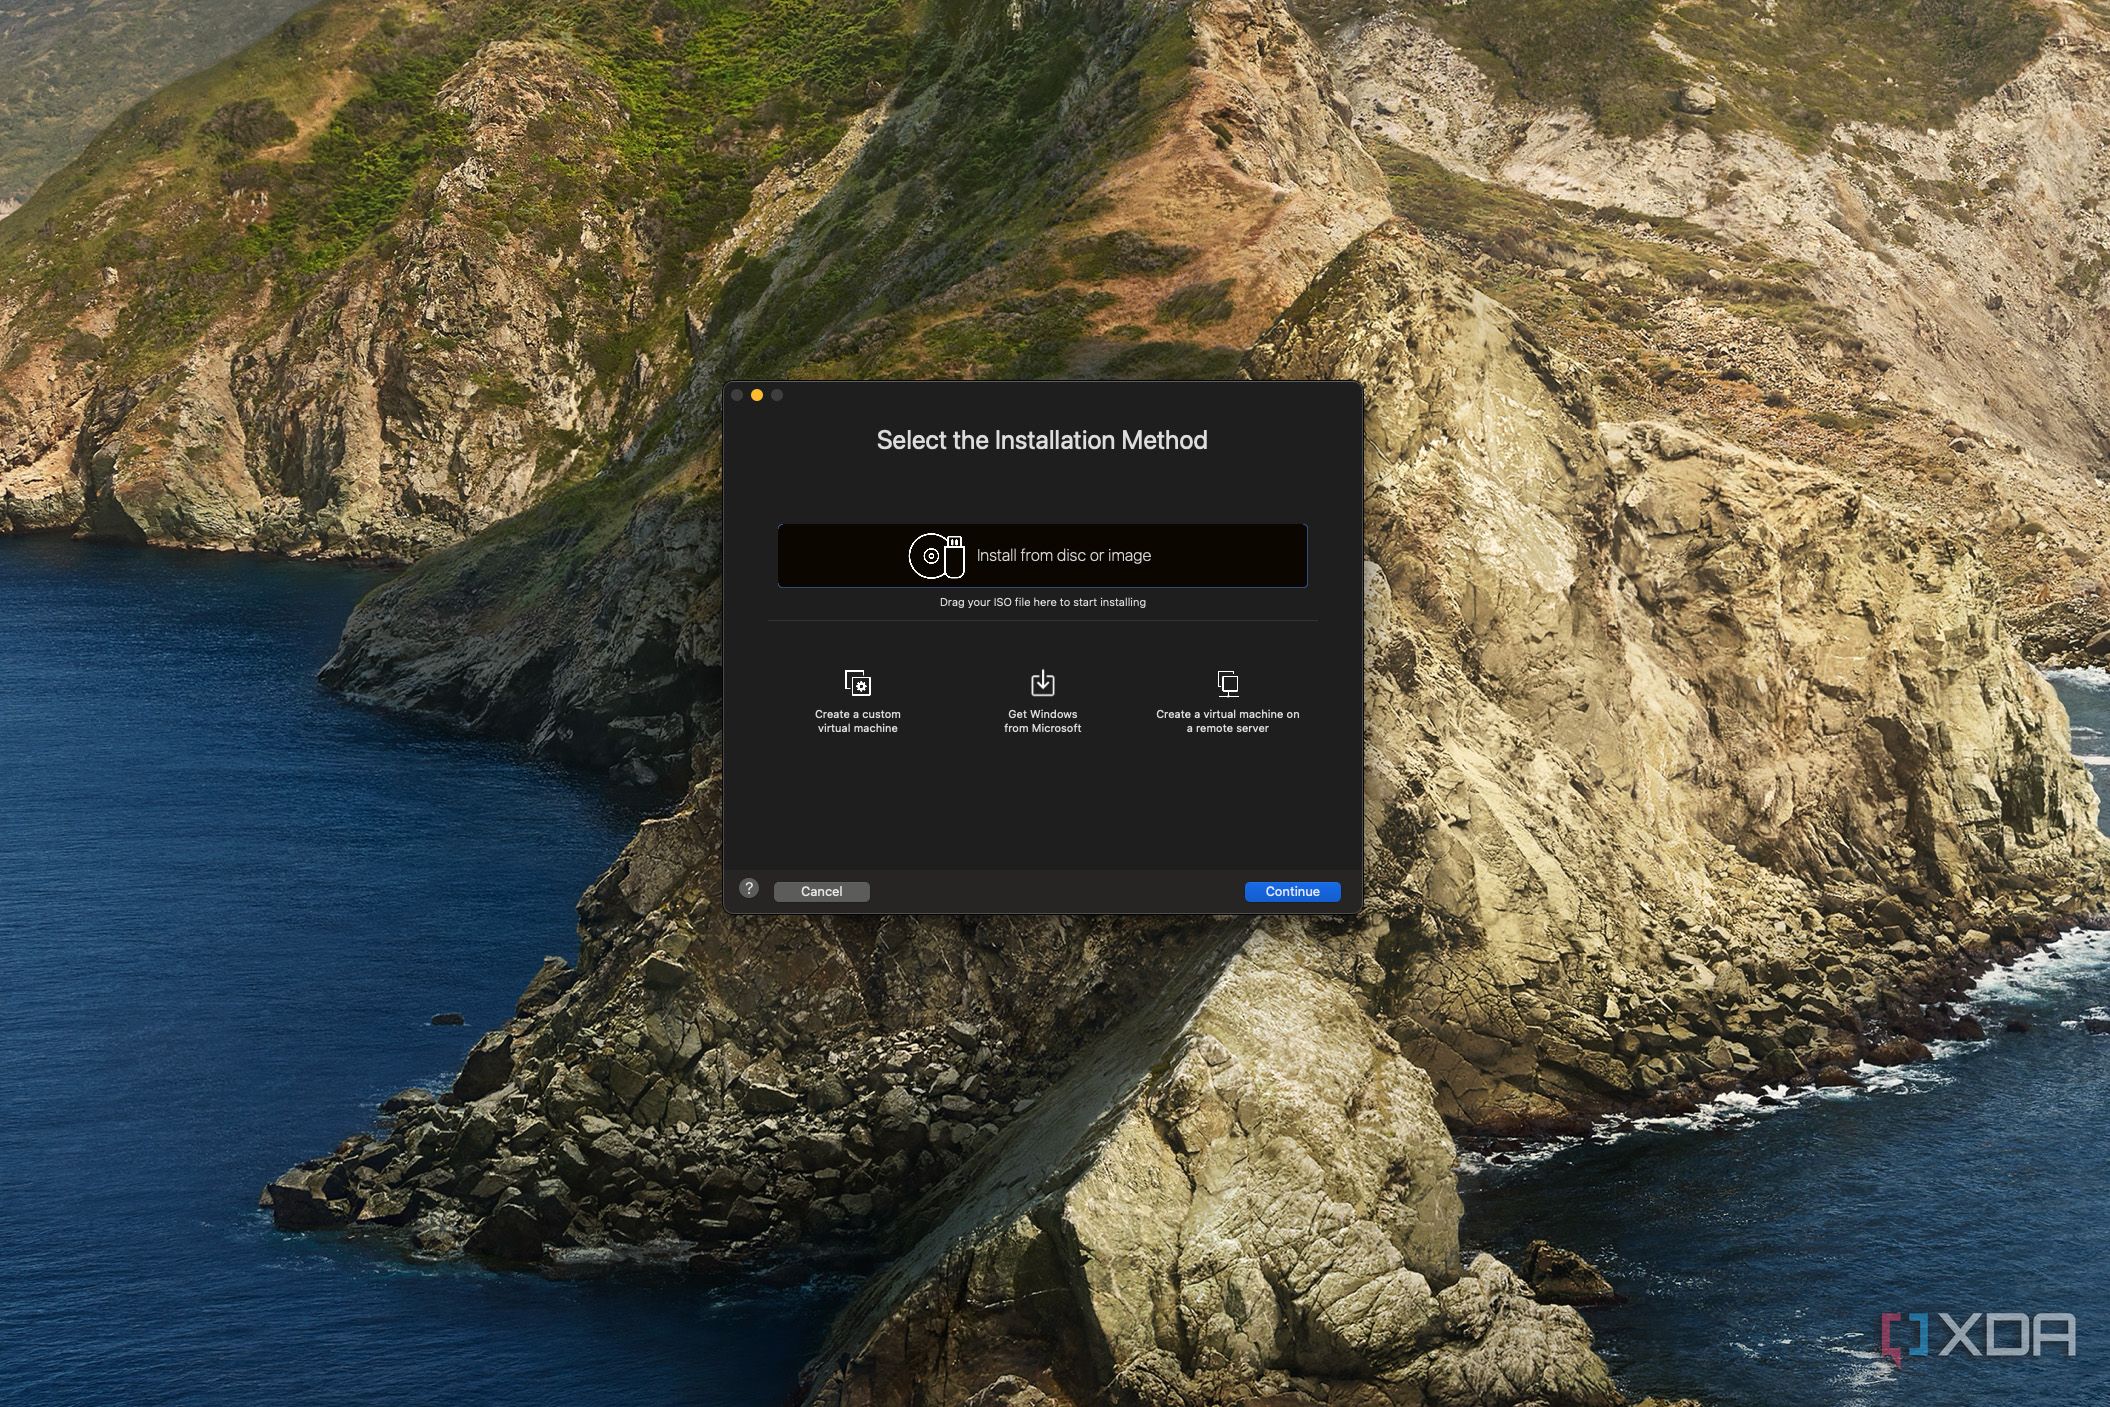Cancel the installation assistant
Viewport: 2110px width, 1407px height.
821,891
